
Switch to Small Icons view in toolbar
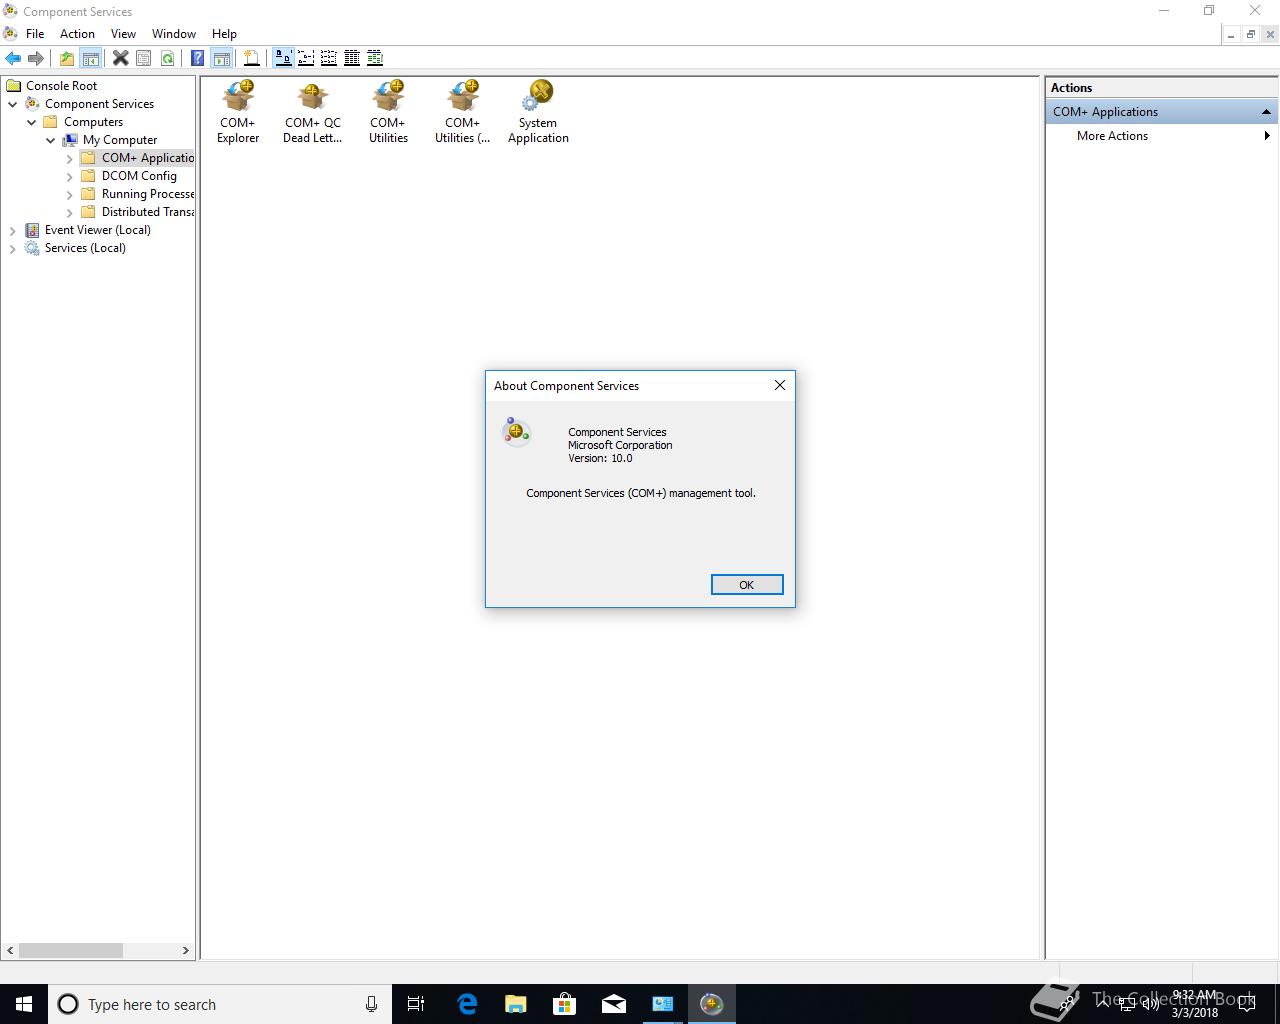pos(306,58)
